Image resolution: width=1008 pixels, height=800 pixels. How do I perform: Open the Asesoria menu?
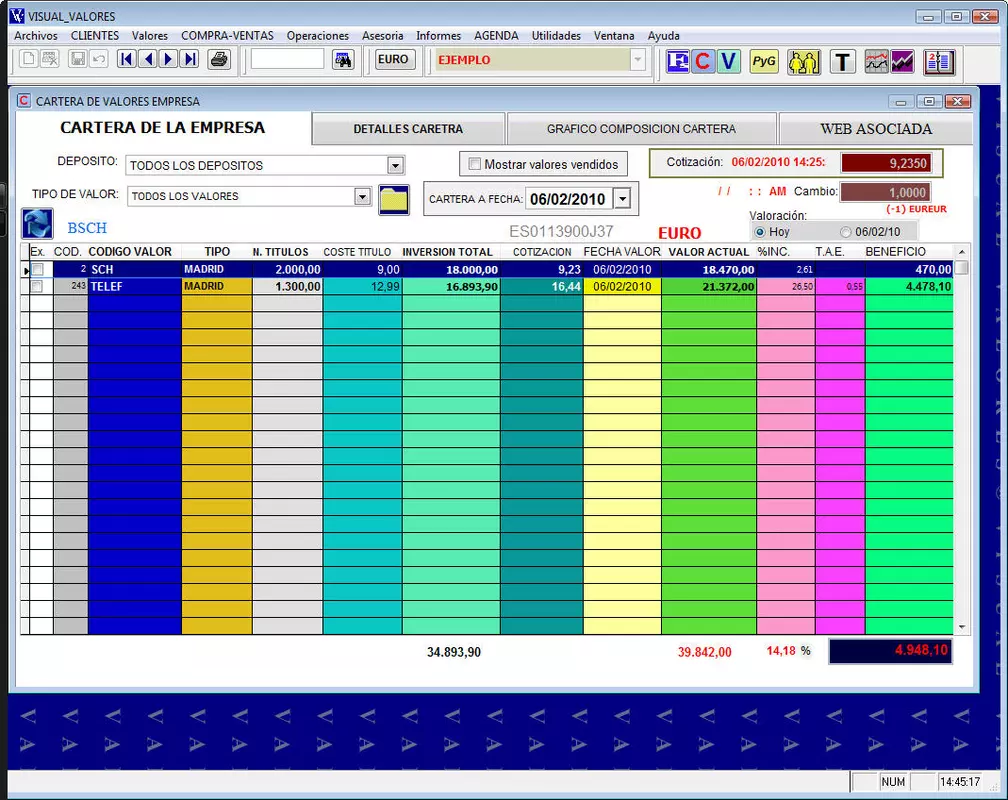coord(382,36)
